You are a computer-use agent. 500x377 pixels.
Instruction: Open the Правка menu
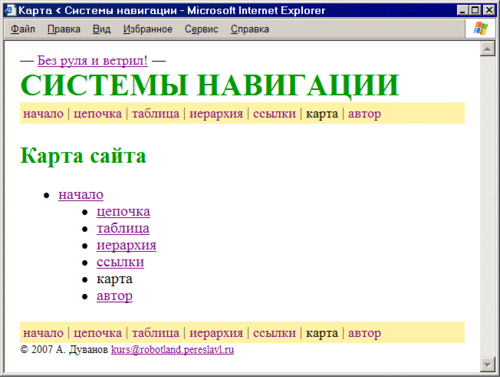[64, 29]
